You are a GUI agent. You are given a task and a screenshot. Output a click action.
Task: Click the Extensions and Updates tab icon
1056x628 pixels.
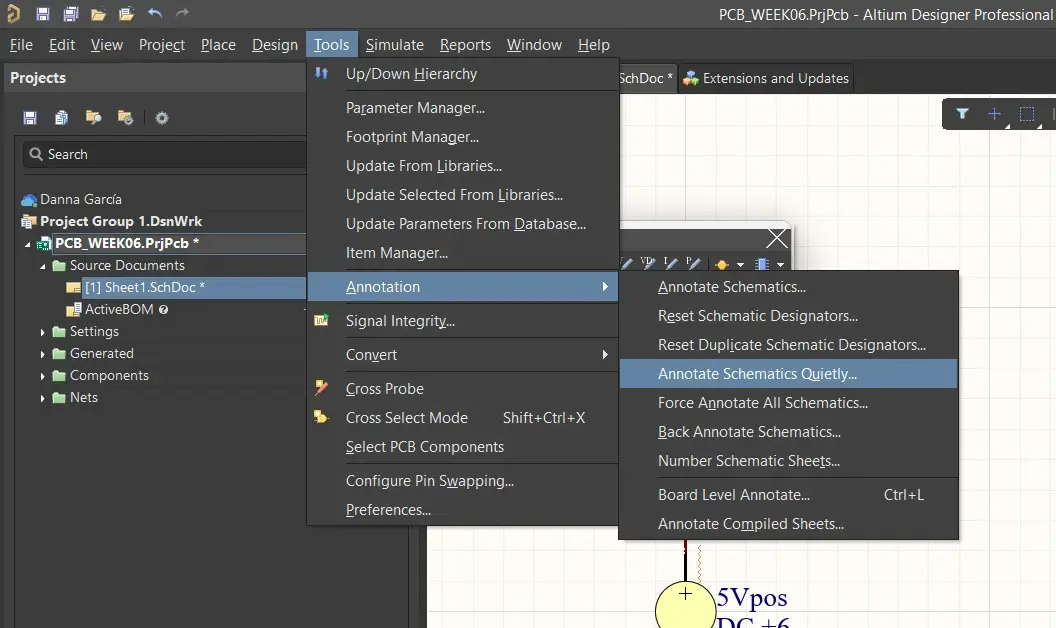(690, 78)
